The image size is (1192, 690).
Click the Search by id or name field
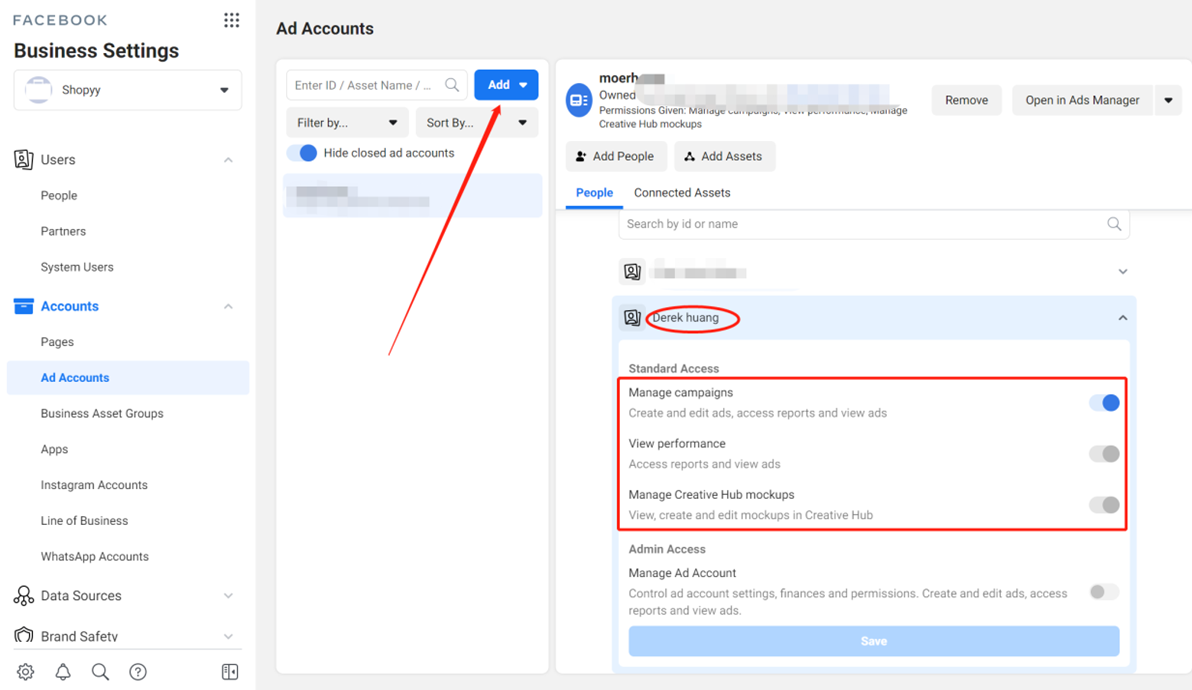[860, 224]
